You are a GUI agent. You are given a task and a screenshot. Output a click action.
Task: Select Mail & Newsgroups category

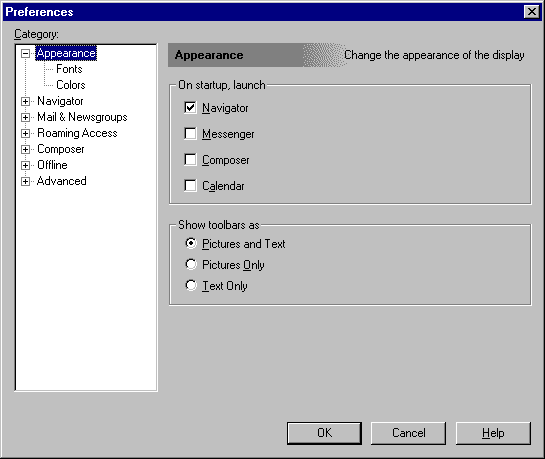[82, 117]
